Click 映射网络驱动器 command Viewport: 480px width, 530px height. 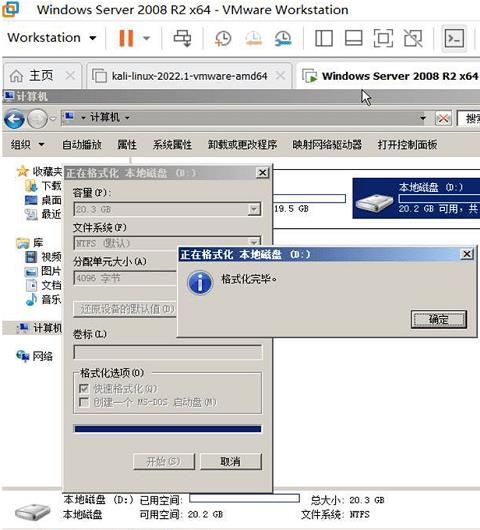coord(327,145)
